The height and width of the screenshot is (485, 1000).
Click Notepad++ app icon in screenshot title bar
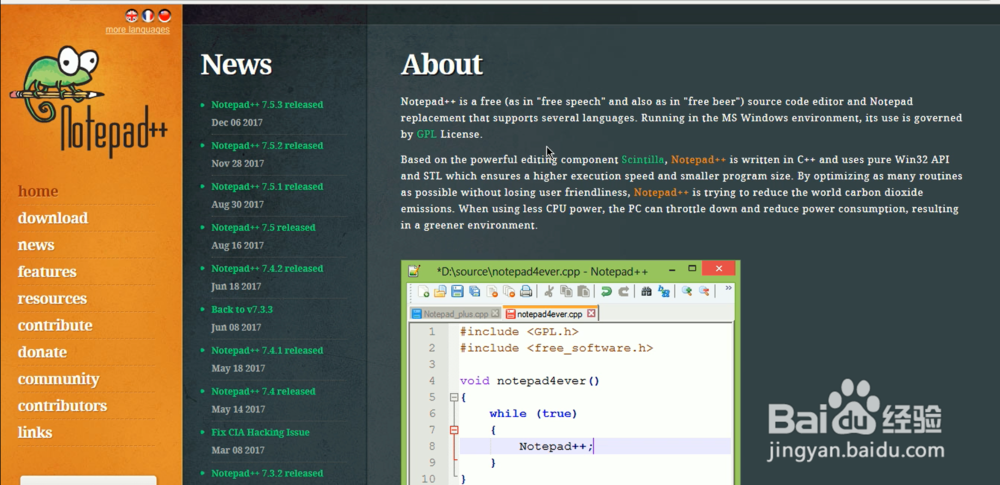(x=415, y=271)
